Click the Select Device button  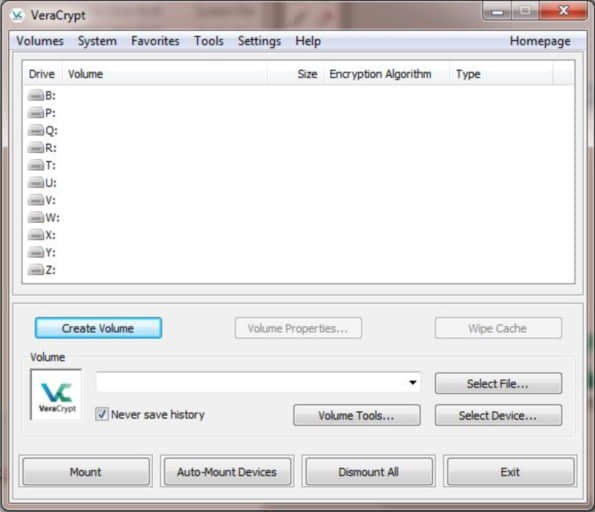pyautogui.click(x=498, y=415)
